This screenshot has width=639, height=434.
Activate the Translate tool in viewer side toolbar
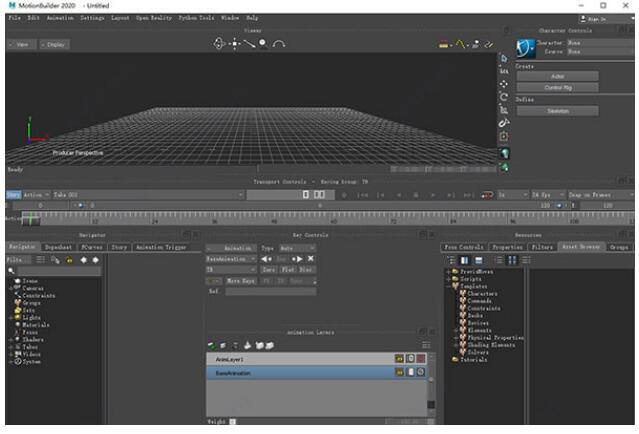[504, 84]
